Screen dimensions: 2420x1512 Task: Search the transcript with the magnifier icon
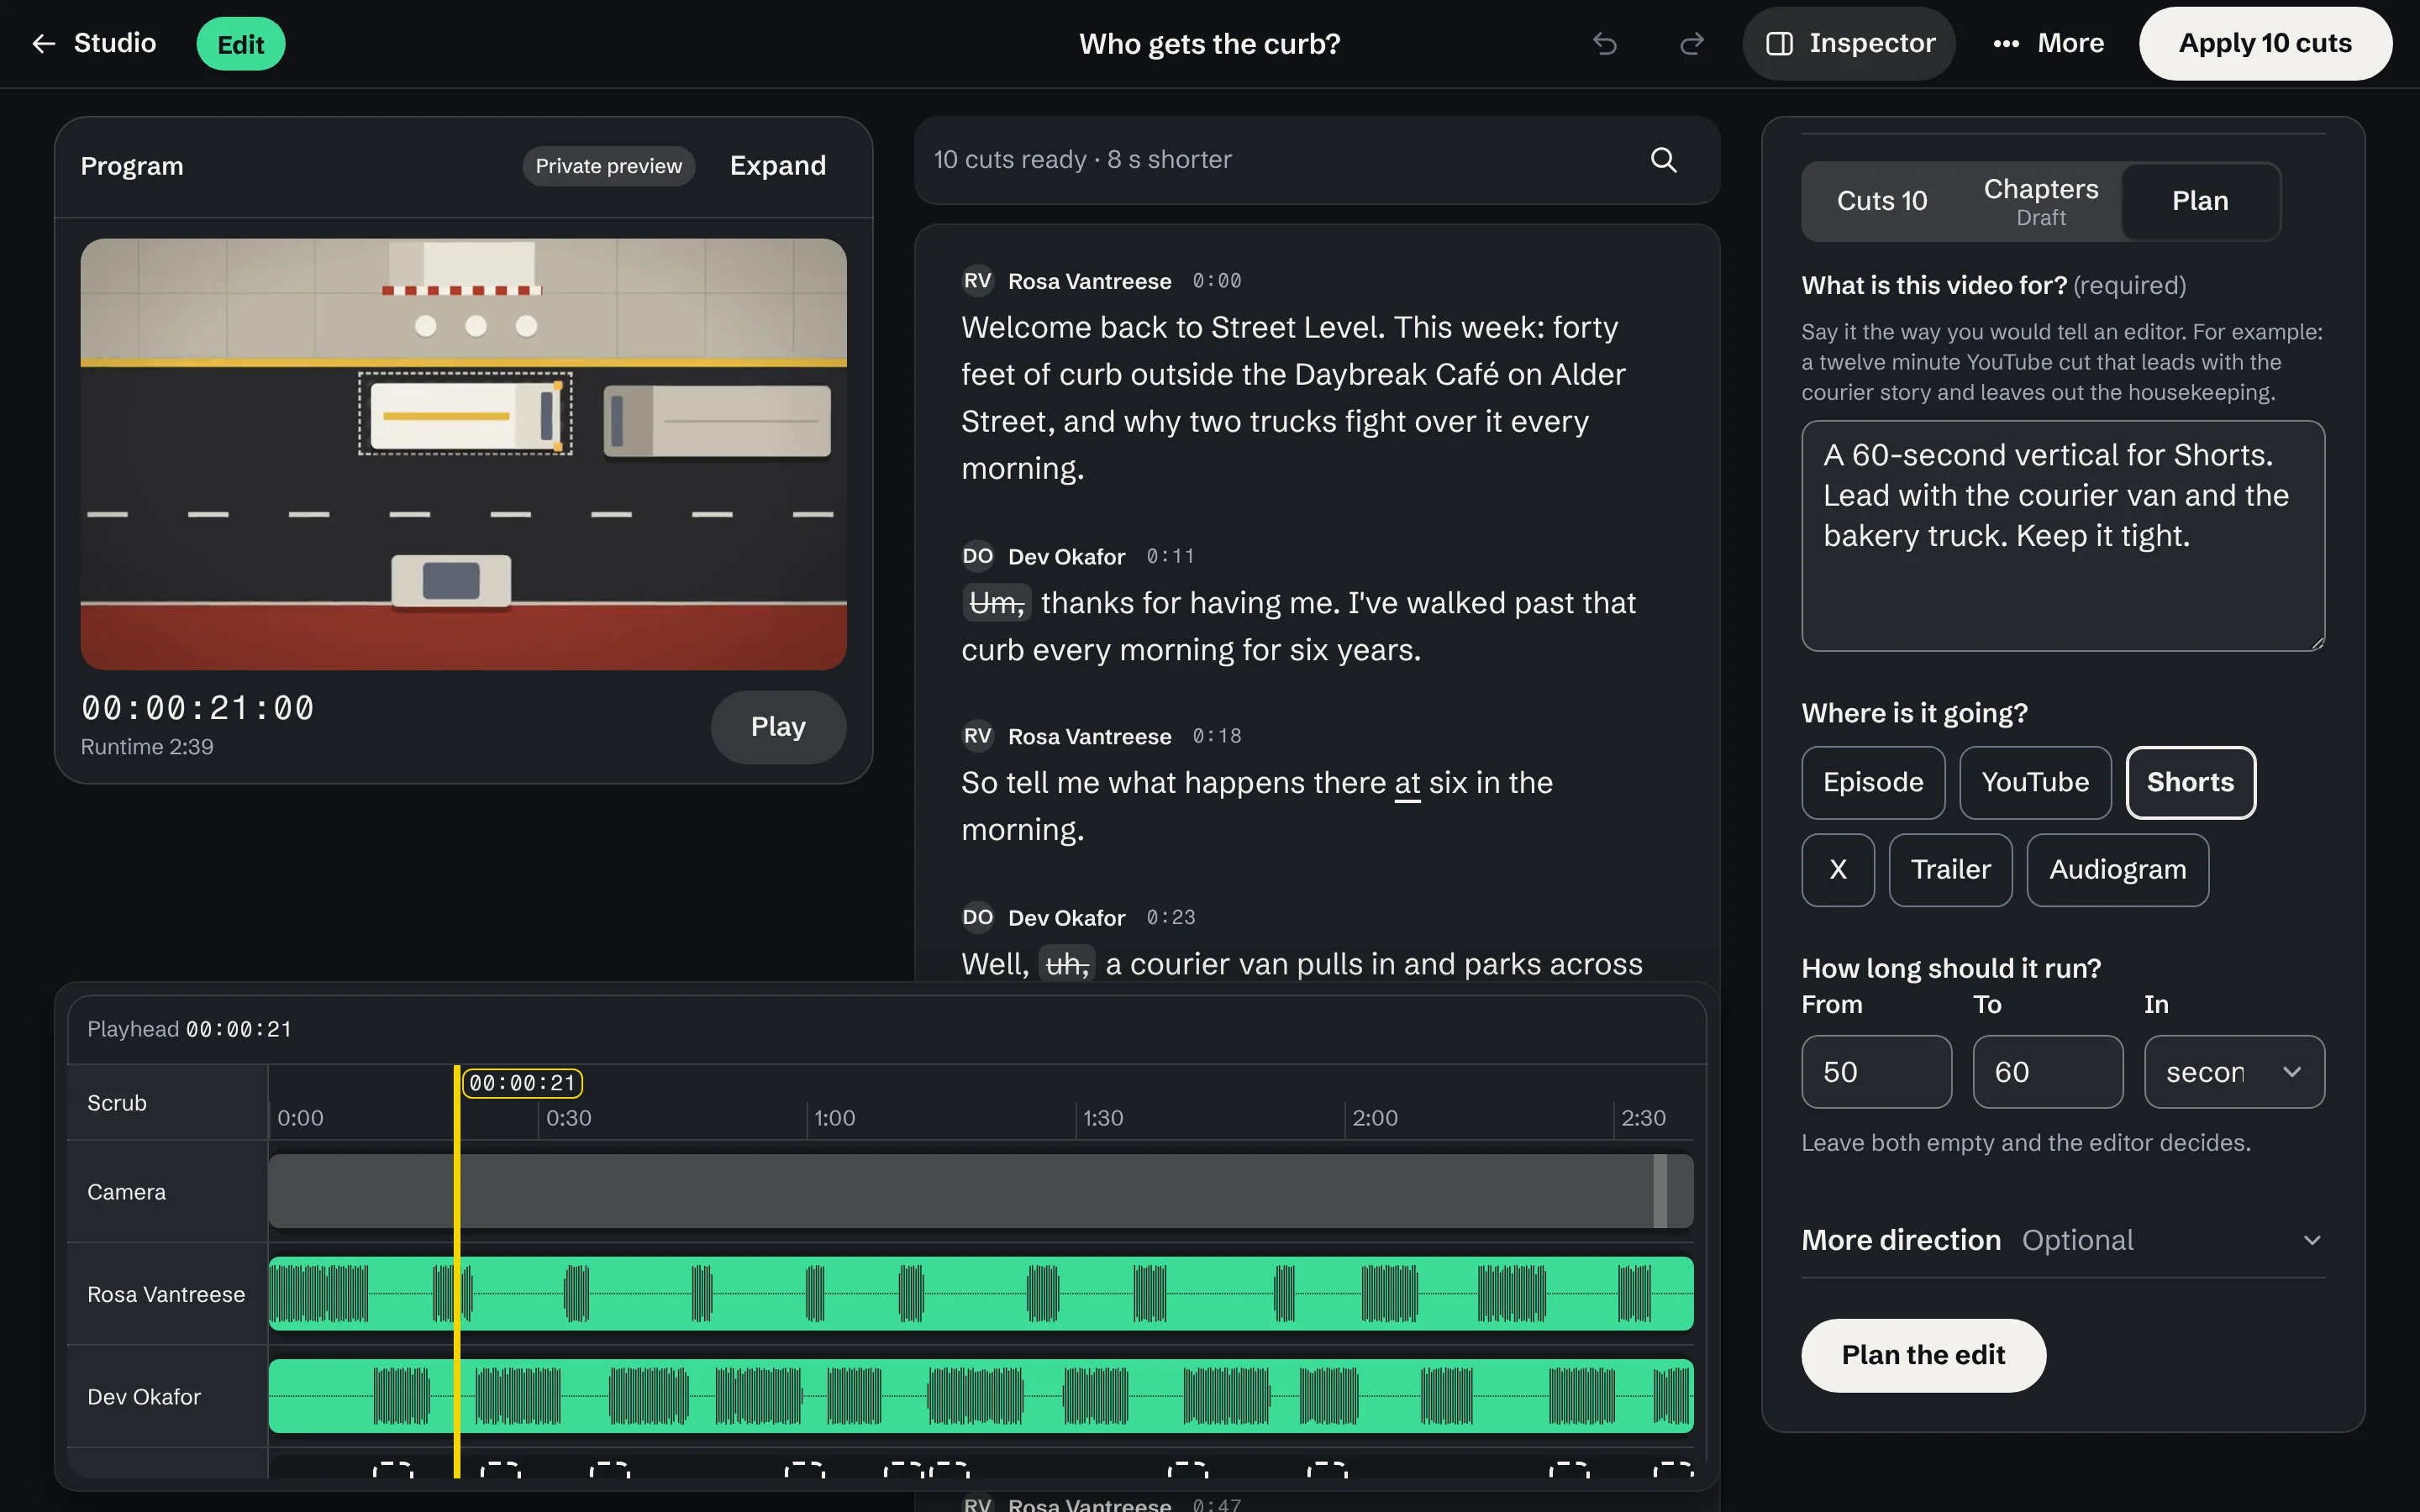pyautogui.click(x=1663, y=160)
